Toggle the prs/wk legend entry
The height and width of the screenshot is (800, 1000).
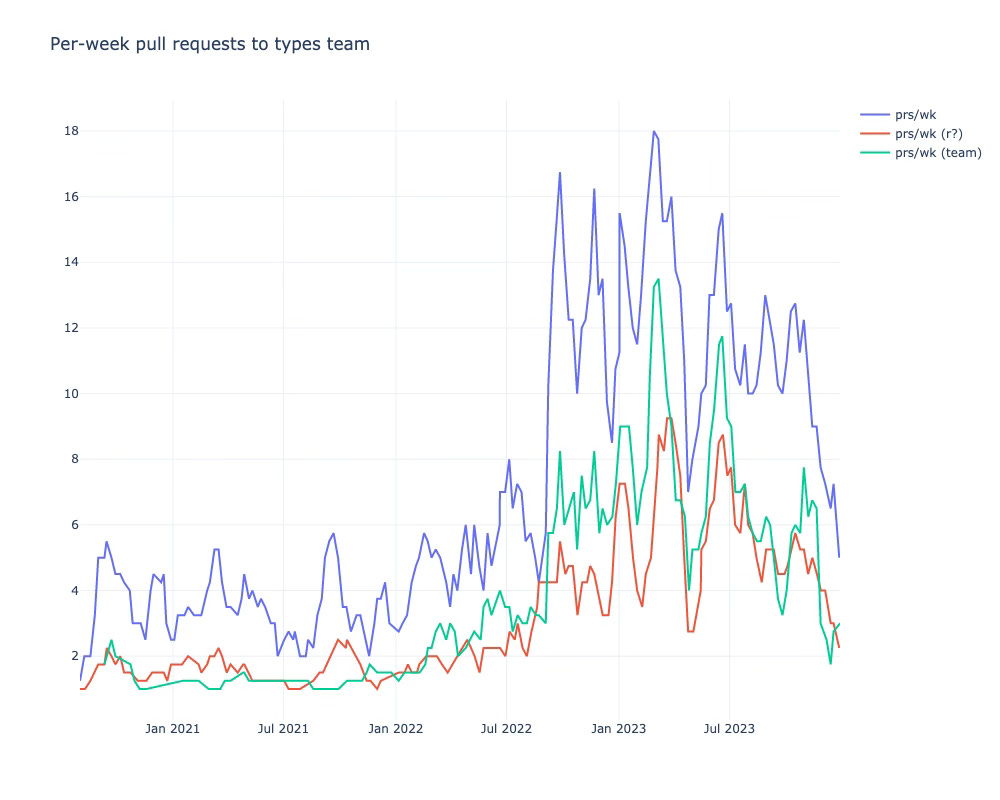[x=898, y=115]
